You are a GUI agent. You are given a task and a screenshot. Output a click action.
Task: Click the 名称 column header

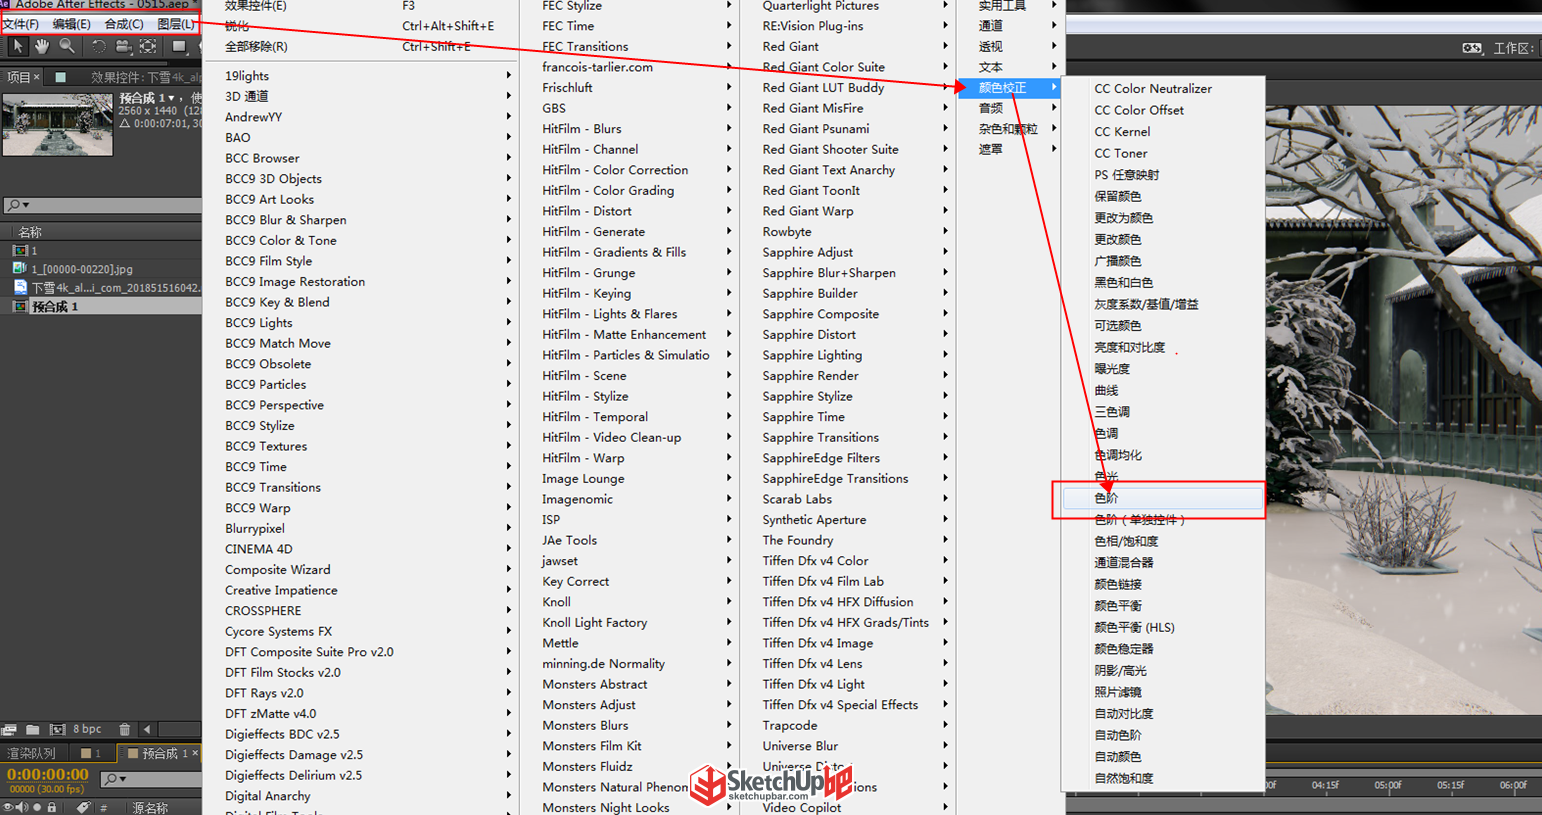30,232
